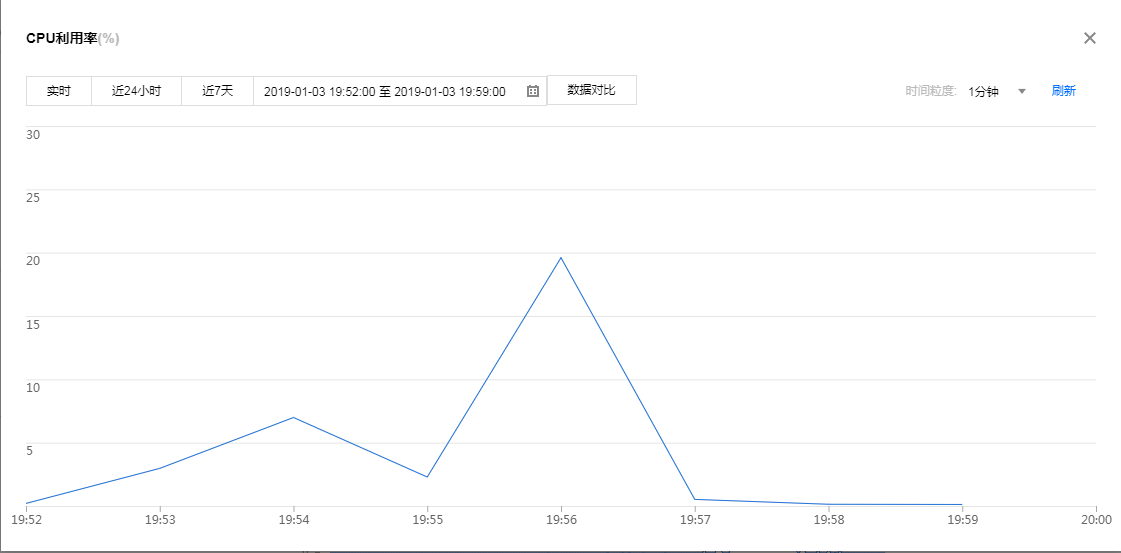1121x553 pixels.
Task: Select the 近24小时 time range
Action: point(136,91)
